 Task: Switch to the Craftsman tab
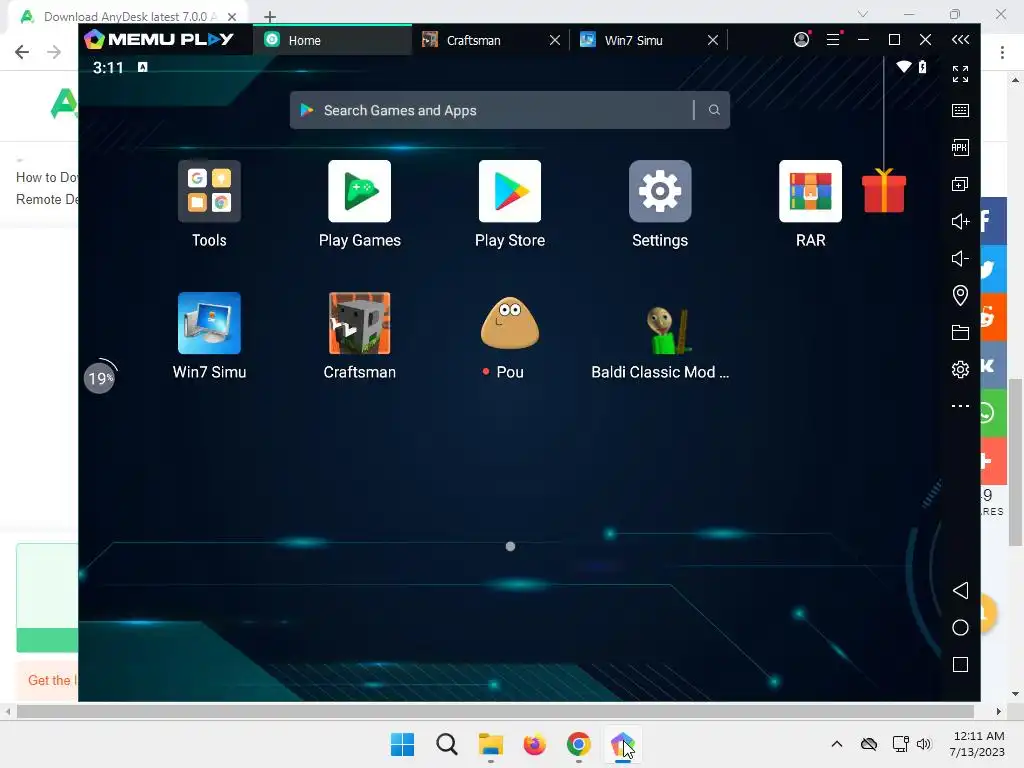483,40
